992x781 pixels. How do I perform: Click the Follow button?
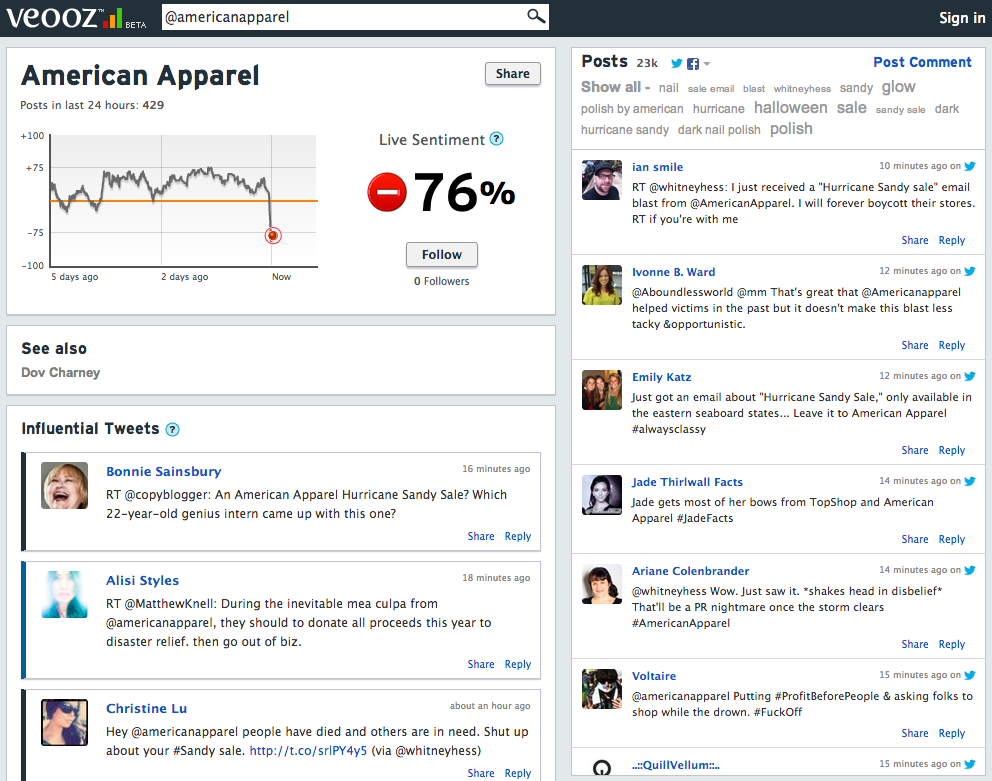pyautogui.click(x=442, y=254)
